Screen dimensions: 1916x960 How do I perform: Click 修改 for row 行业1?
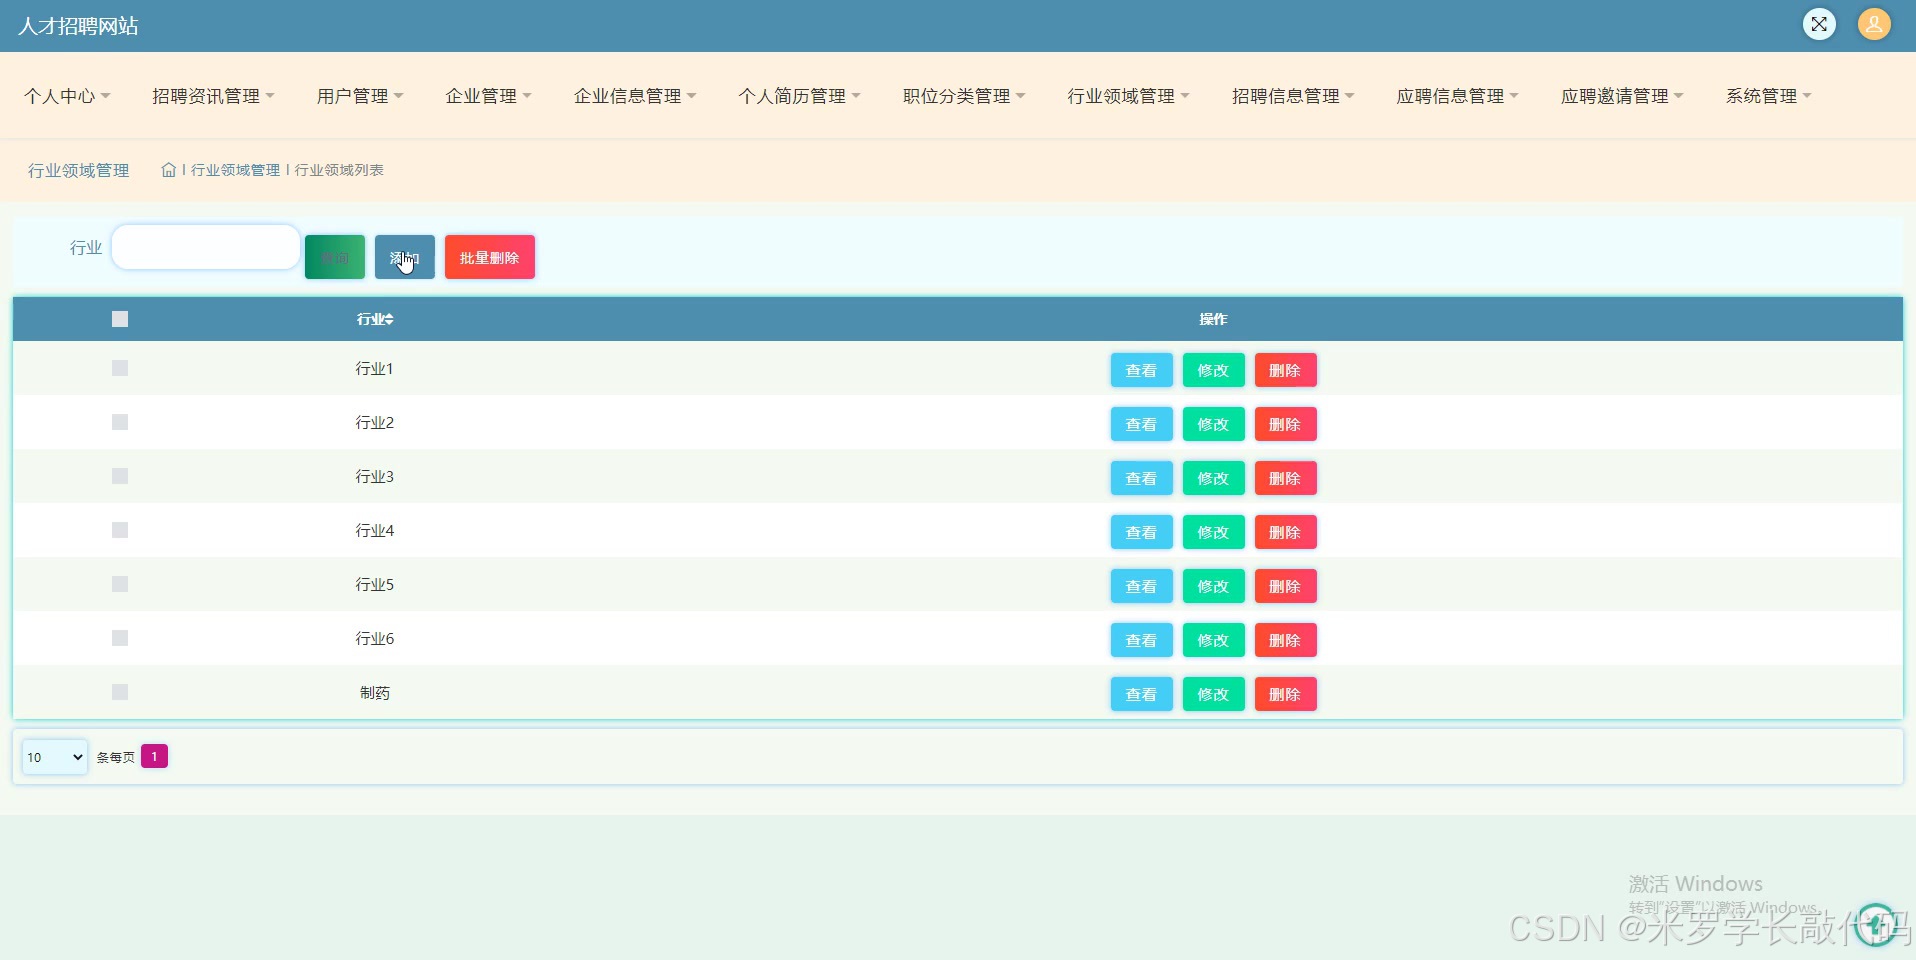click(x=1213, y=370)
